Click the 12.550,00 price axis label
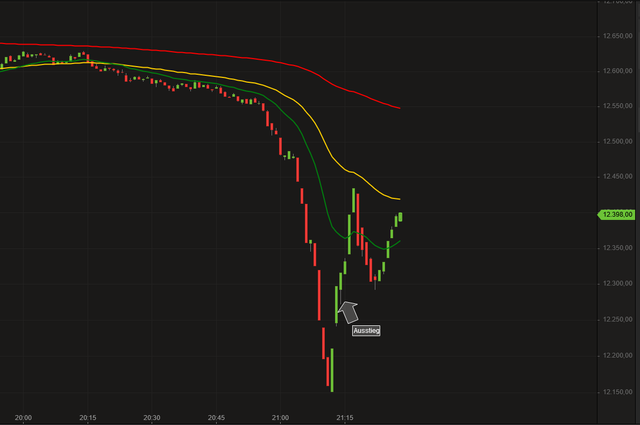Image resolution: width=640 pixels, height=425 pixels. (x=618, y=106)
